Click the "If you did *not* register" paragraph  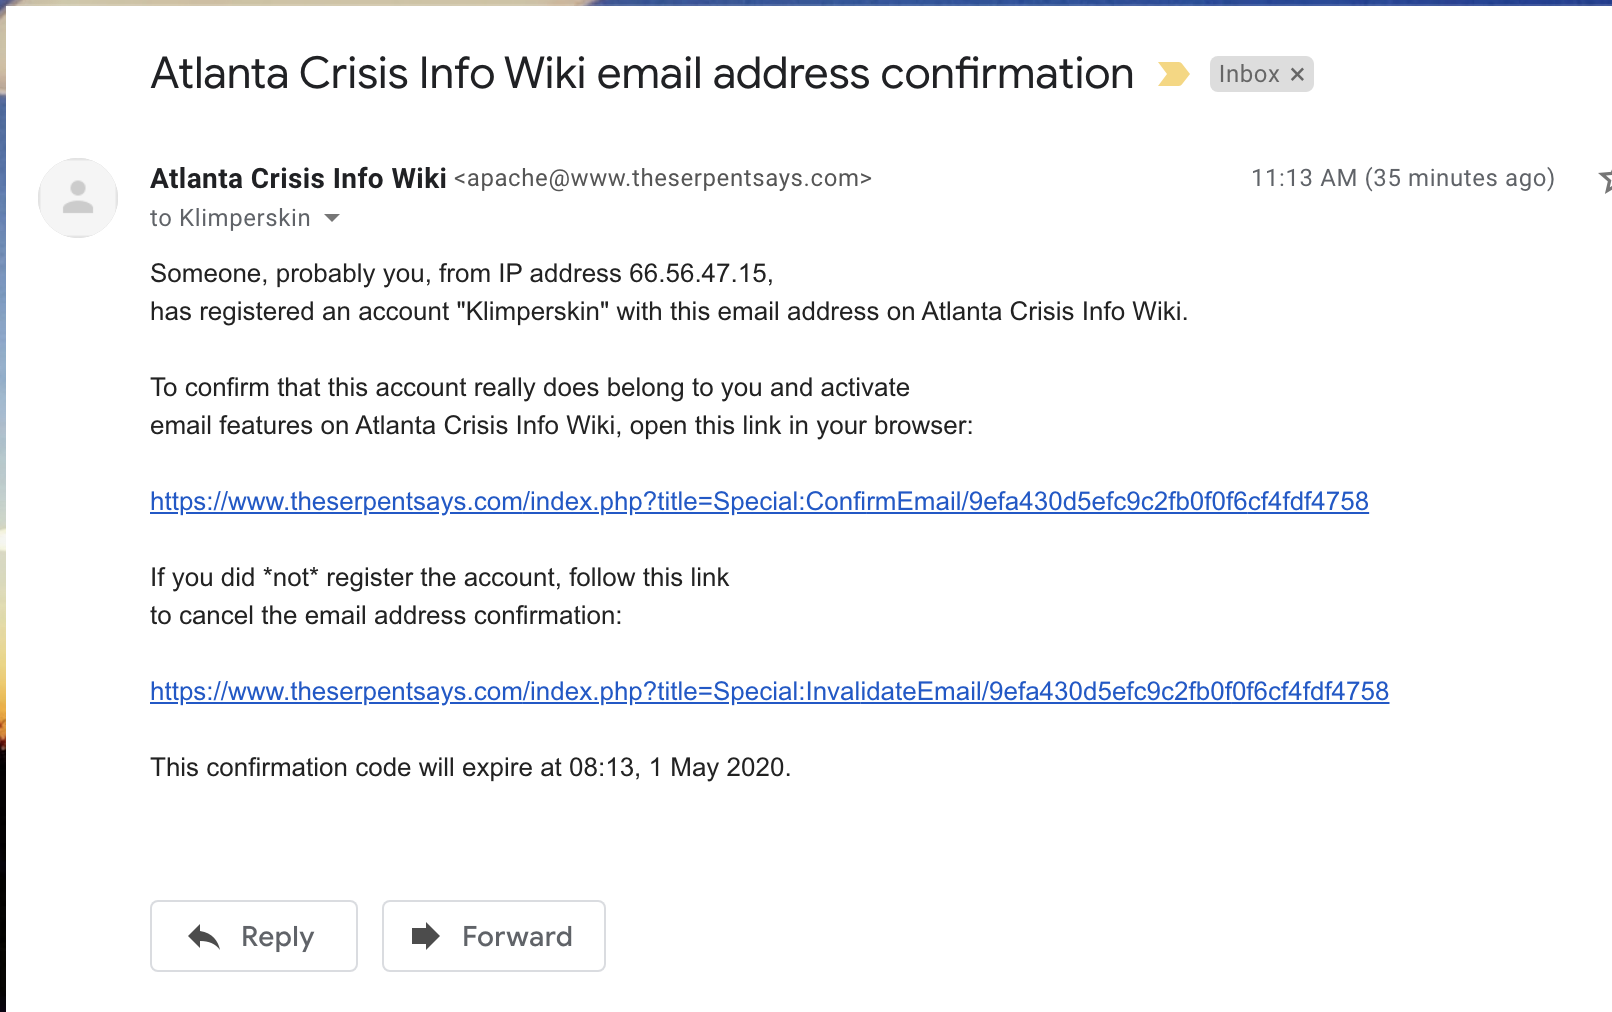439,596
